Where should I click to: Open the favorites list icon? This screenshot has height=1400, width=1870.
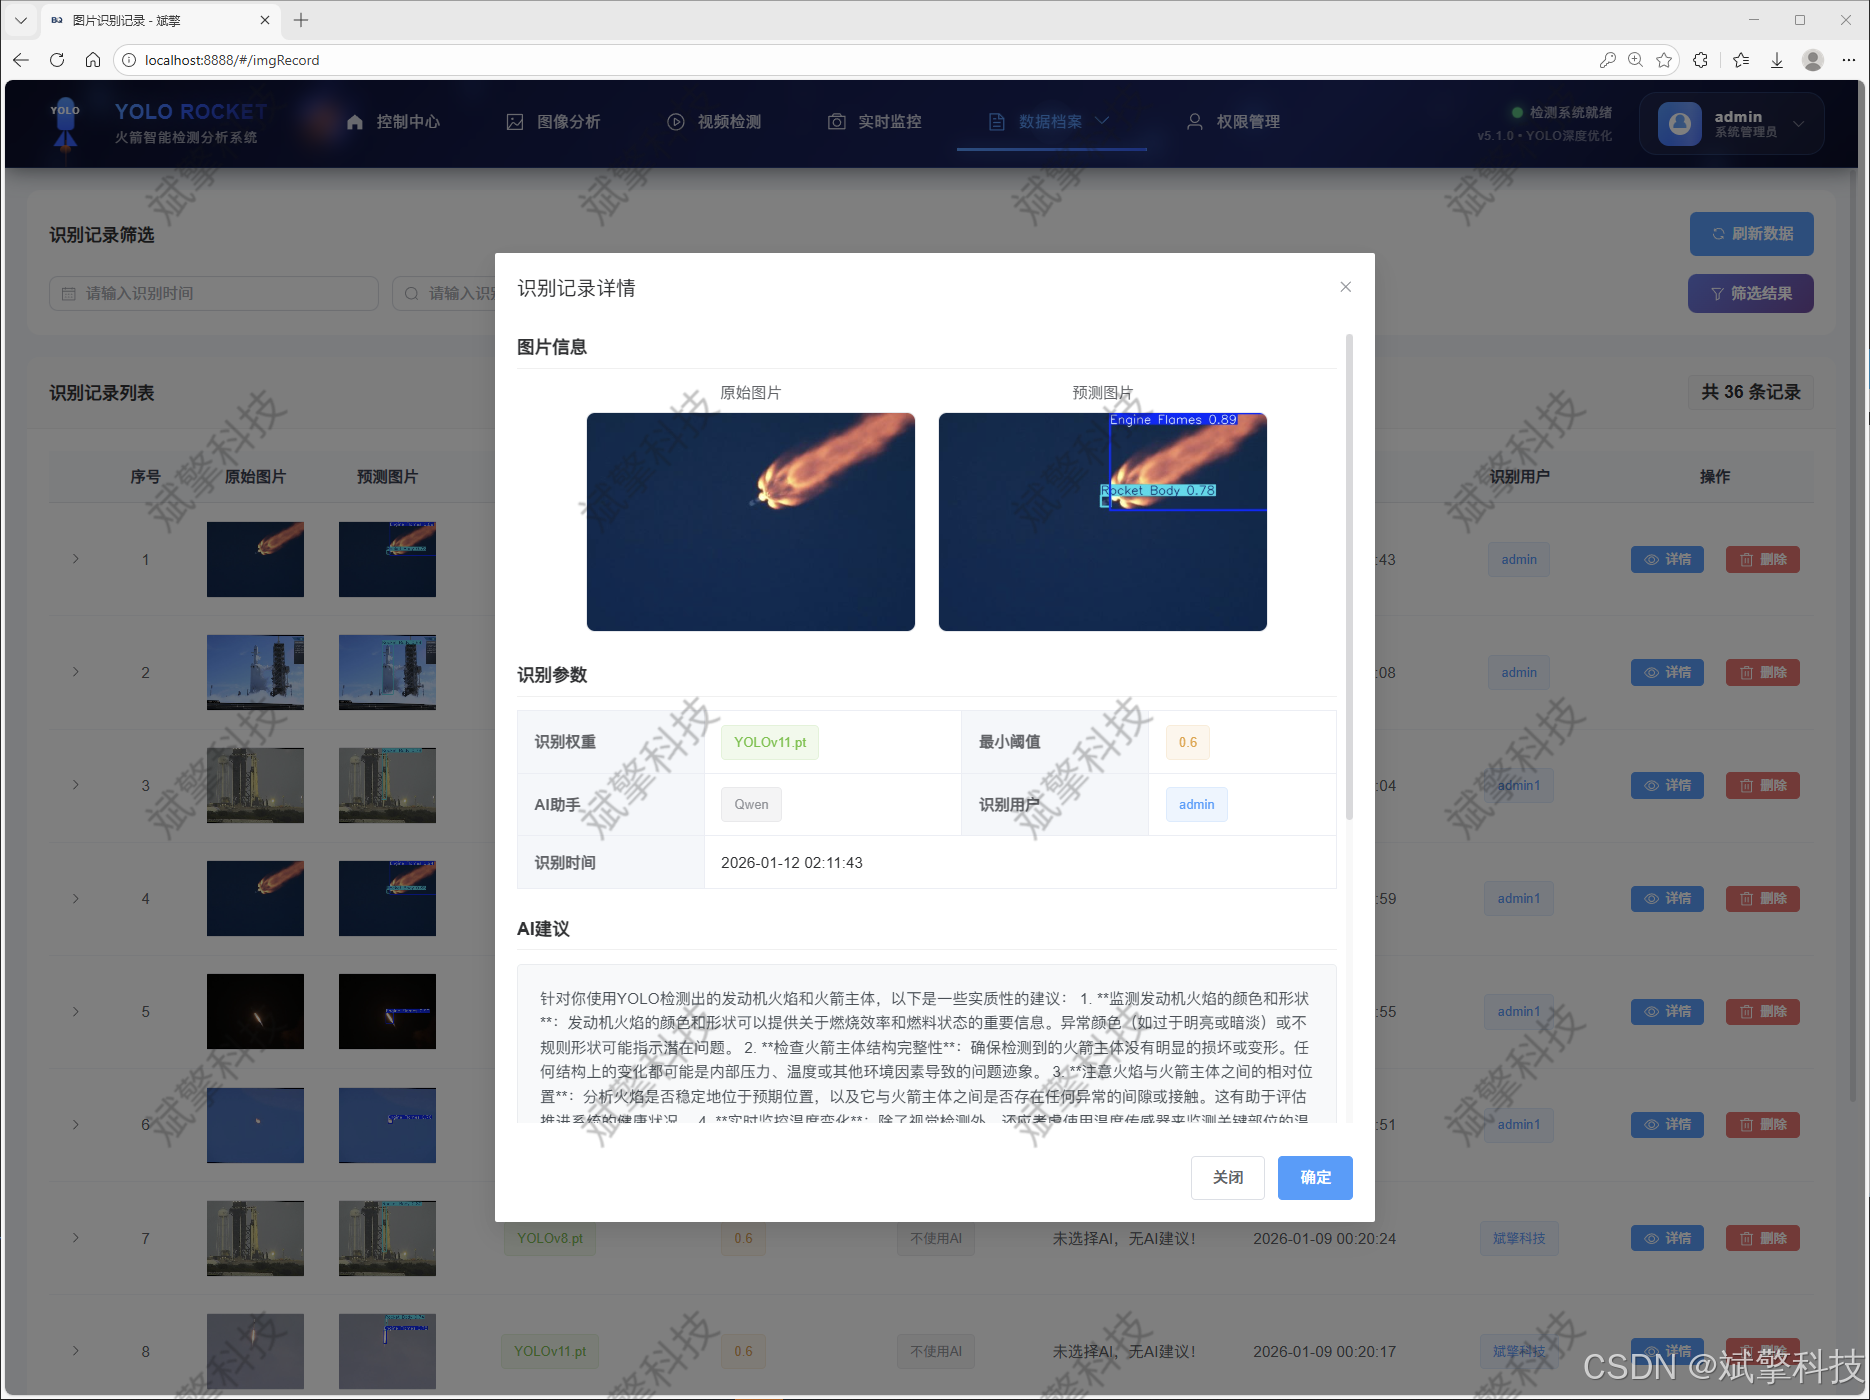1741,60
